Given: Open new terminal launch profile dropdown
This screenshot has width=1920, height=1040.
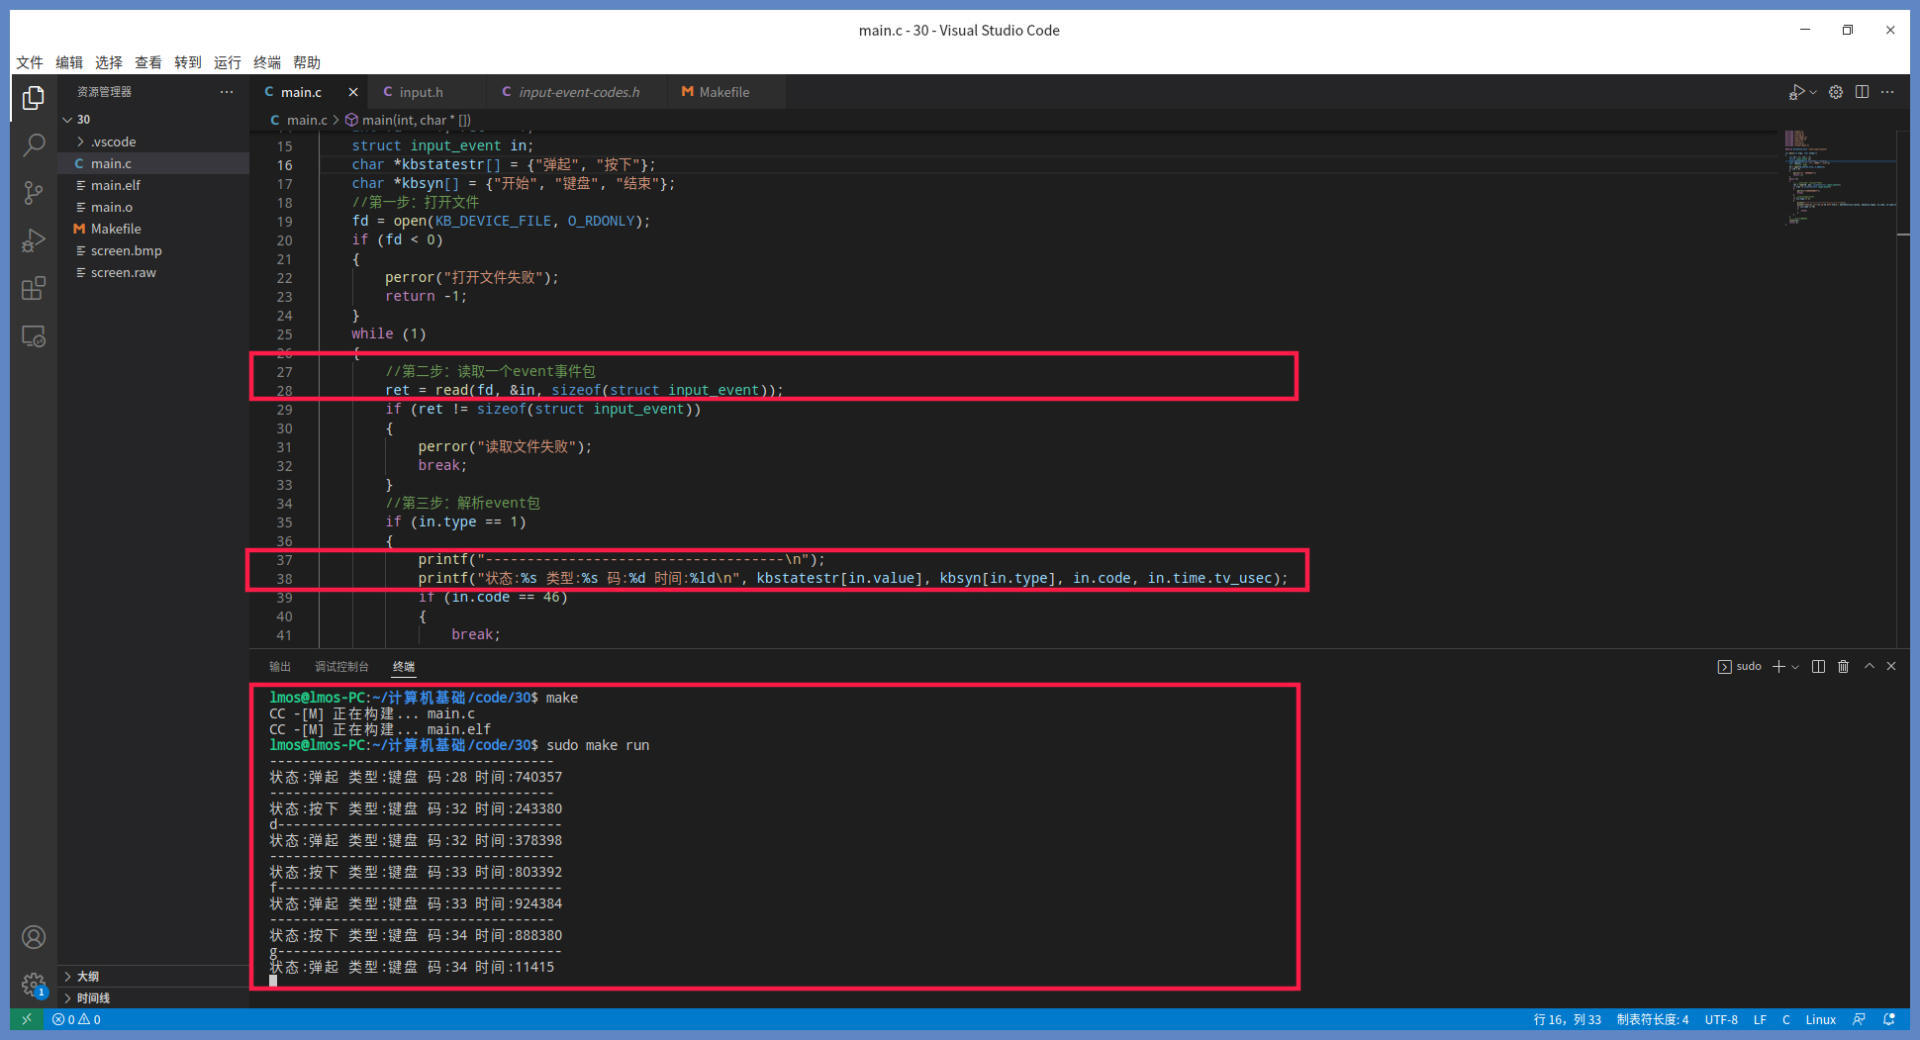Looking at the screenshot, I should point(1796,667).
